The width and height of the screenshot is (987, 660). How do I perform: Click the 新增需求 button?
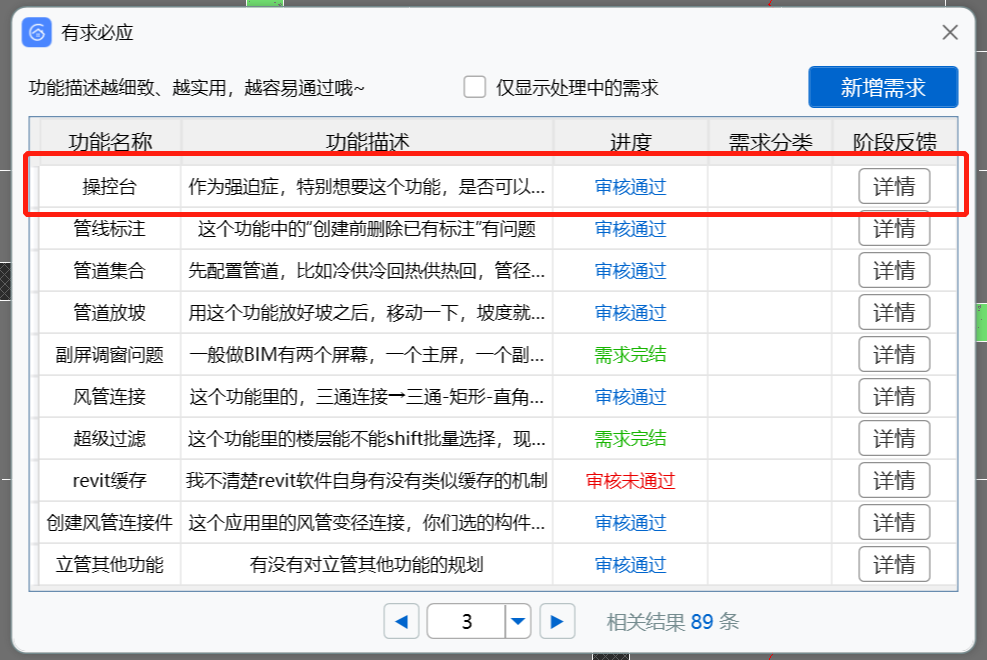point(883,87)
